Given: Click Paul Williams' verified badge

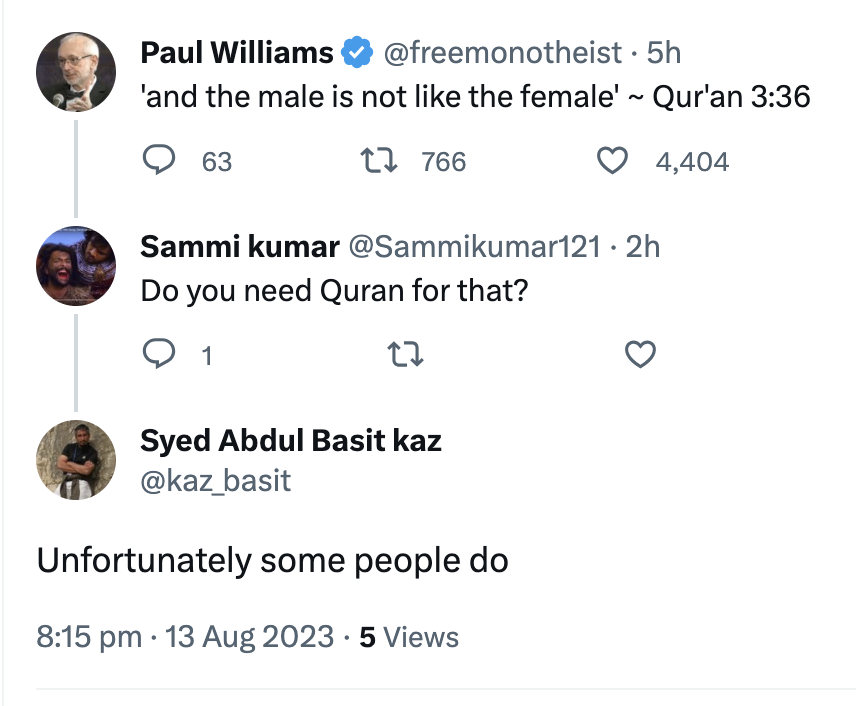Looking at the screenshot, I should click(x=357, y=52).
